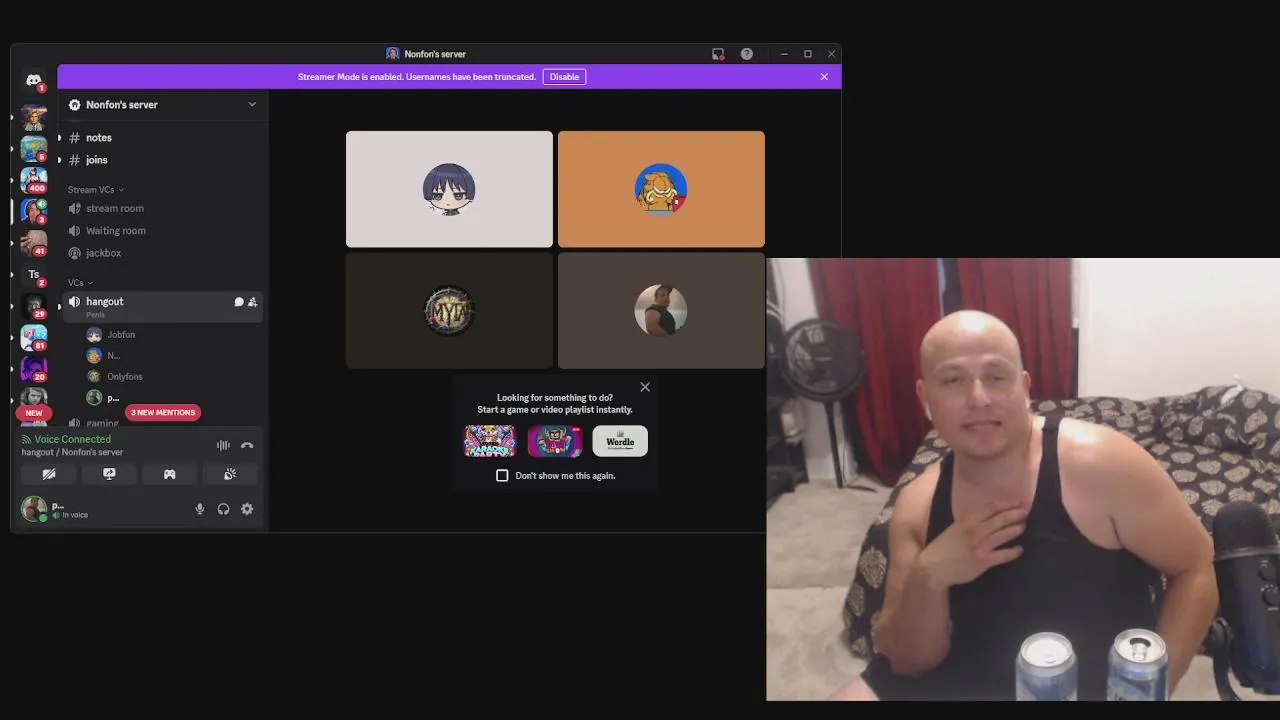Select the photo avatar participant tile
This screenshot has height=720, width=1280.
tap(661, 311)
